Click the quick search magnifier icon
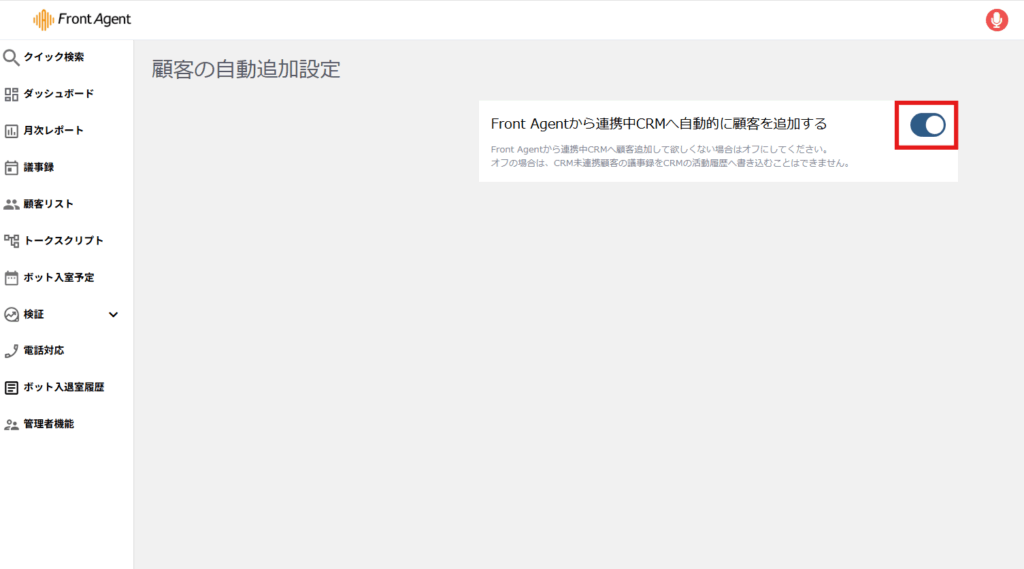 point(12,57)
